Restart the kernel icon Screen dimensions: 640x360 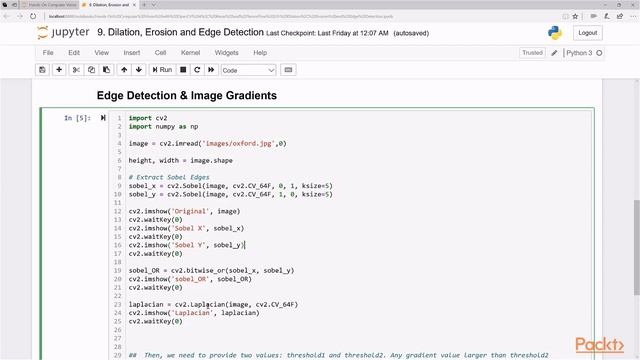pos(197,70)
